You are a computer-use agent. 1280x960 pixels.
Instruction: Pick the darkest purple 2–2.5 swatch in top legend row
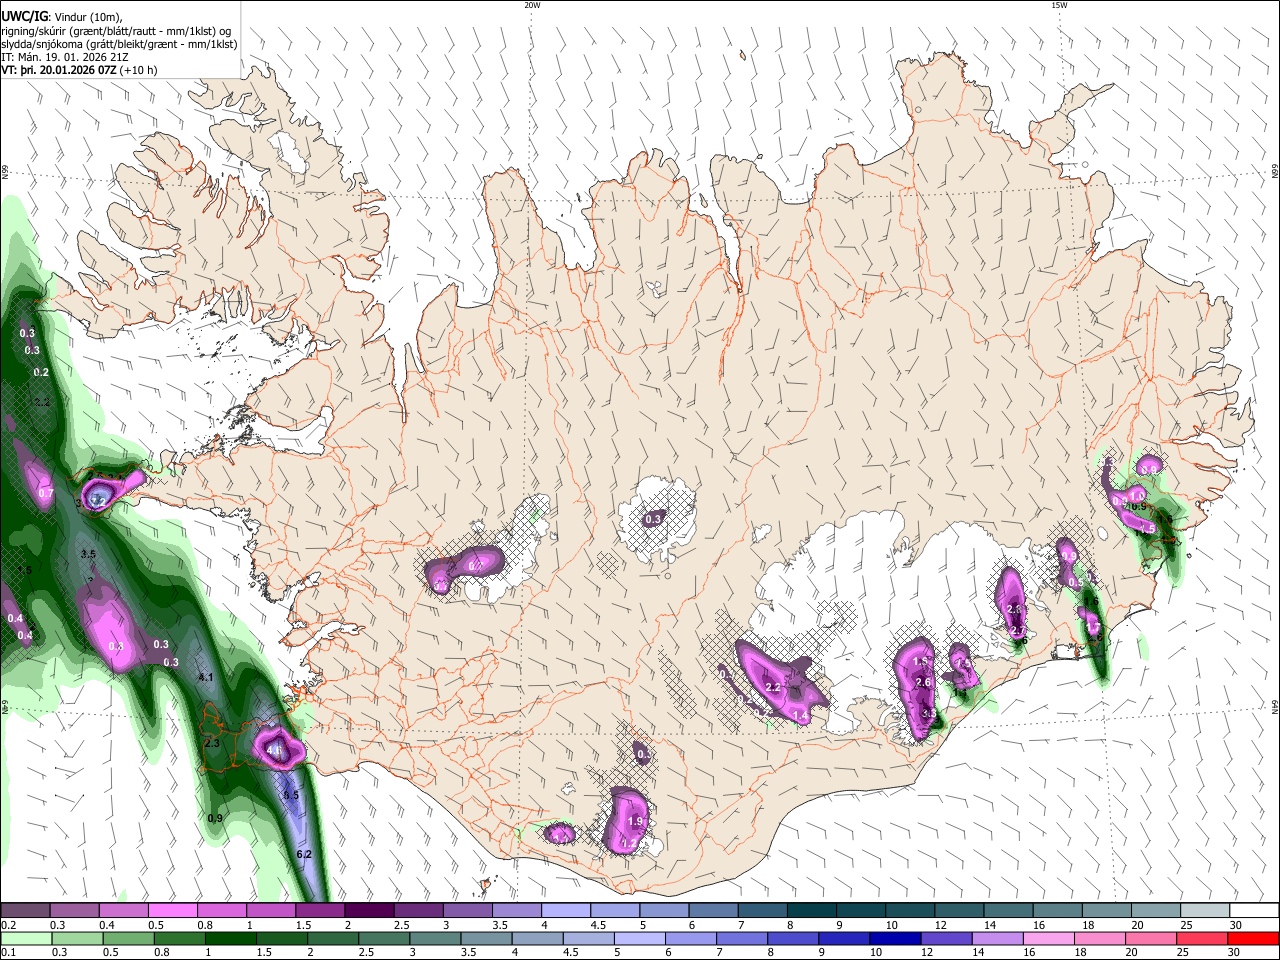point(369,911)
